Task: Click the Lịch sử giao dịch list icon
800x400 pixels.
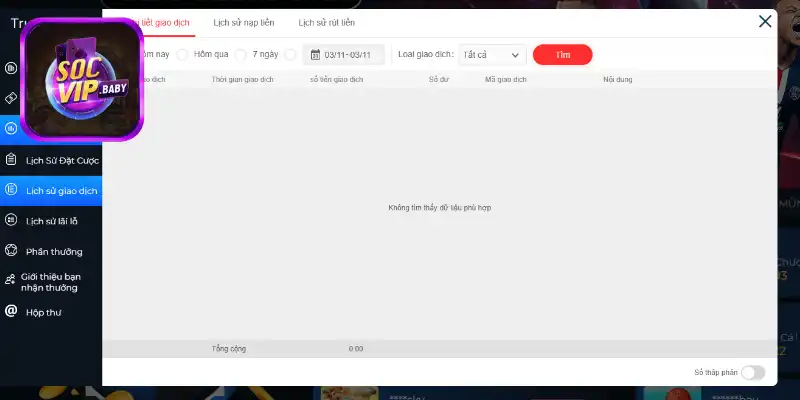Action: coord(11,190)
